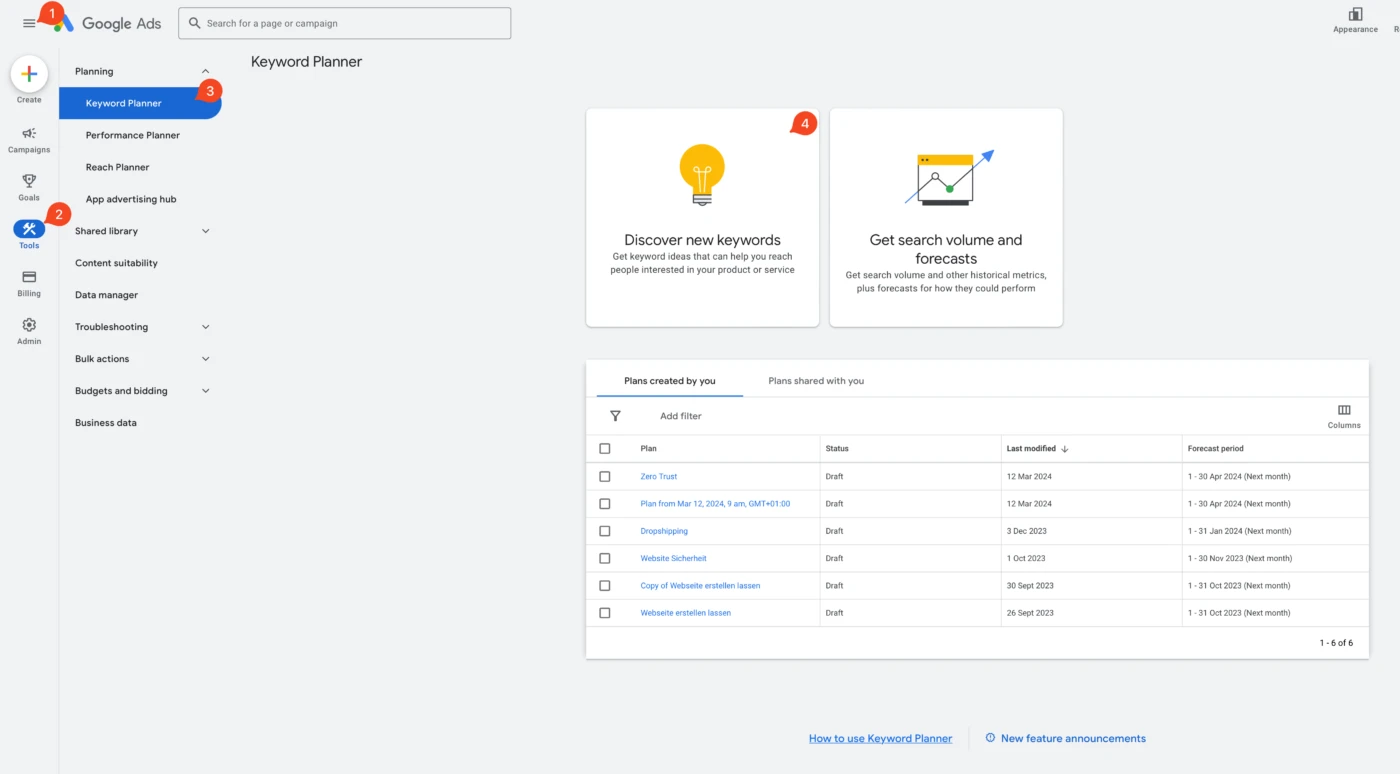Open the Zero Trust plan link
The height and width of the screenshot is (774, 1400).
(x=659, y=477)
